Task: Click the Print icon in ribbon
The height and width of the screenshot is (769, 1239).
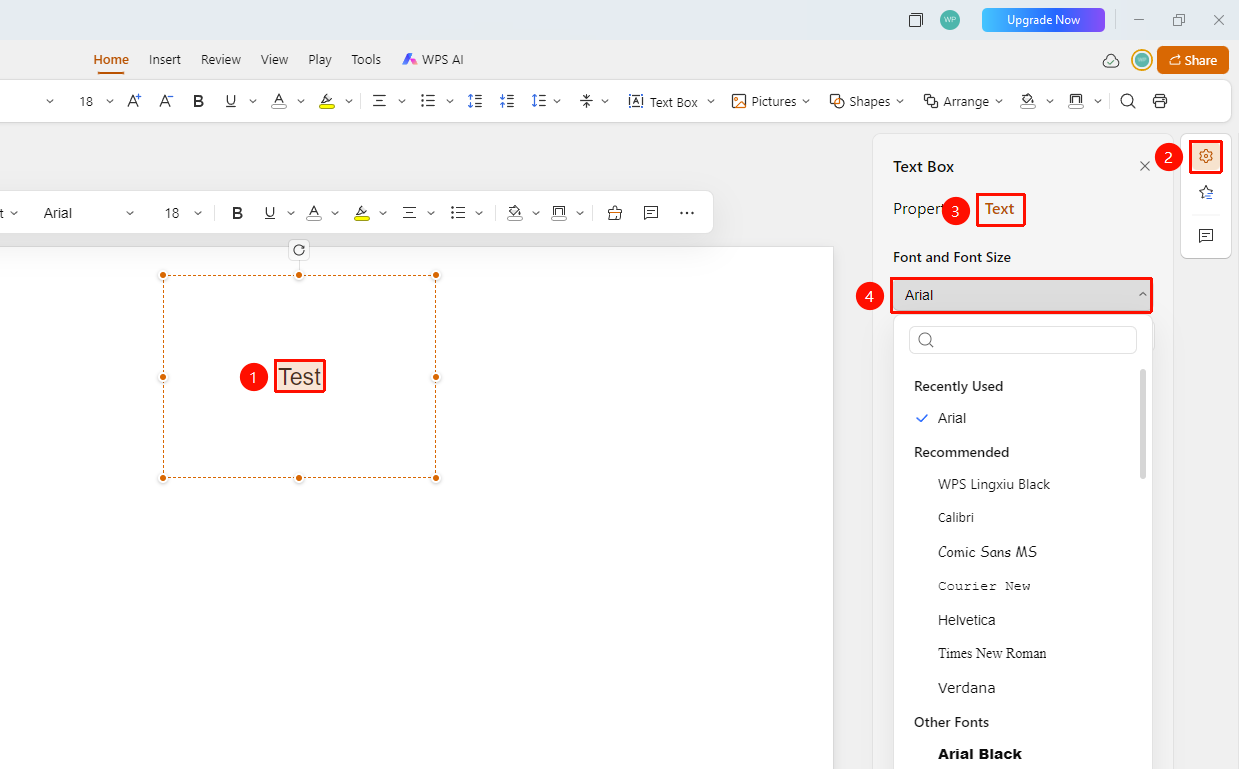Action: 1160,101
